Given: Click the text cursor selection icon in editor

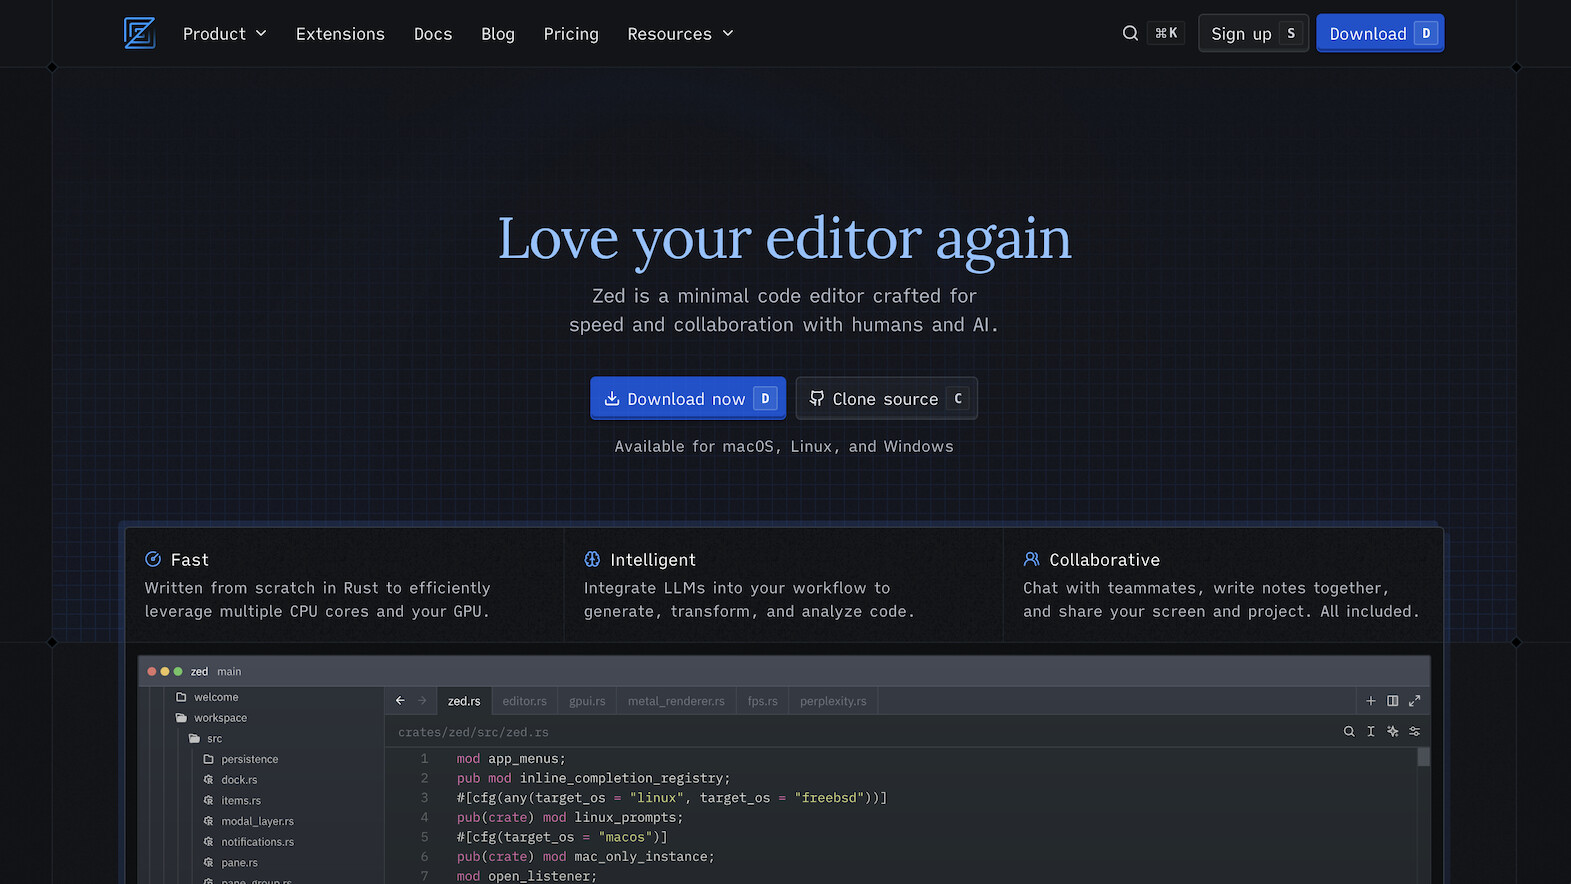Looking at the screenshot, I should click(x=1371, y=732).
